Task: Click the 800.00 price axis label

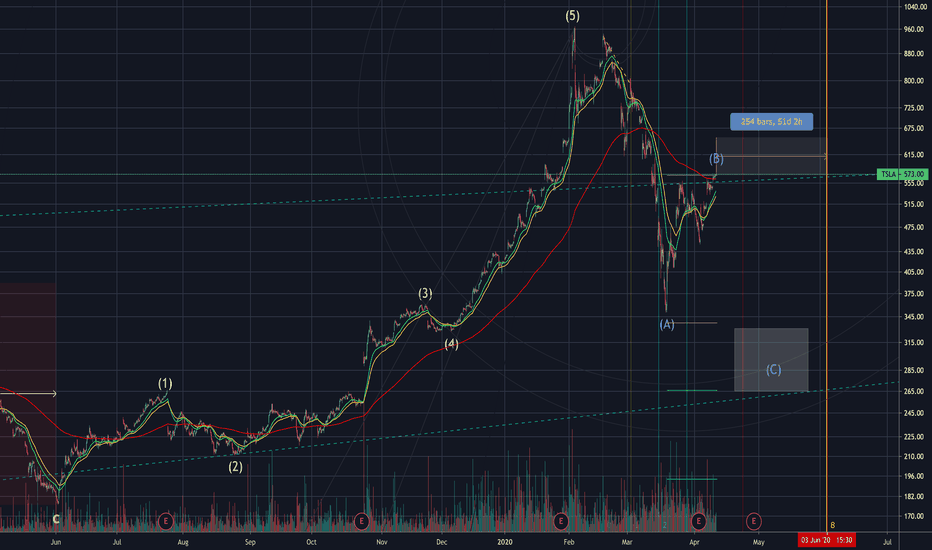Action: [x=914, y=81]
